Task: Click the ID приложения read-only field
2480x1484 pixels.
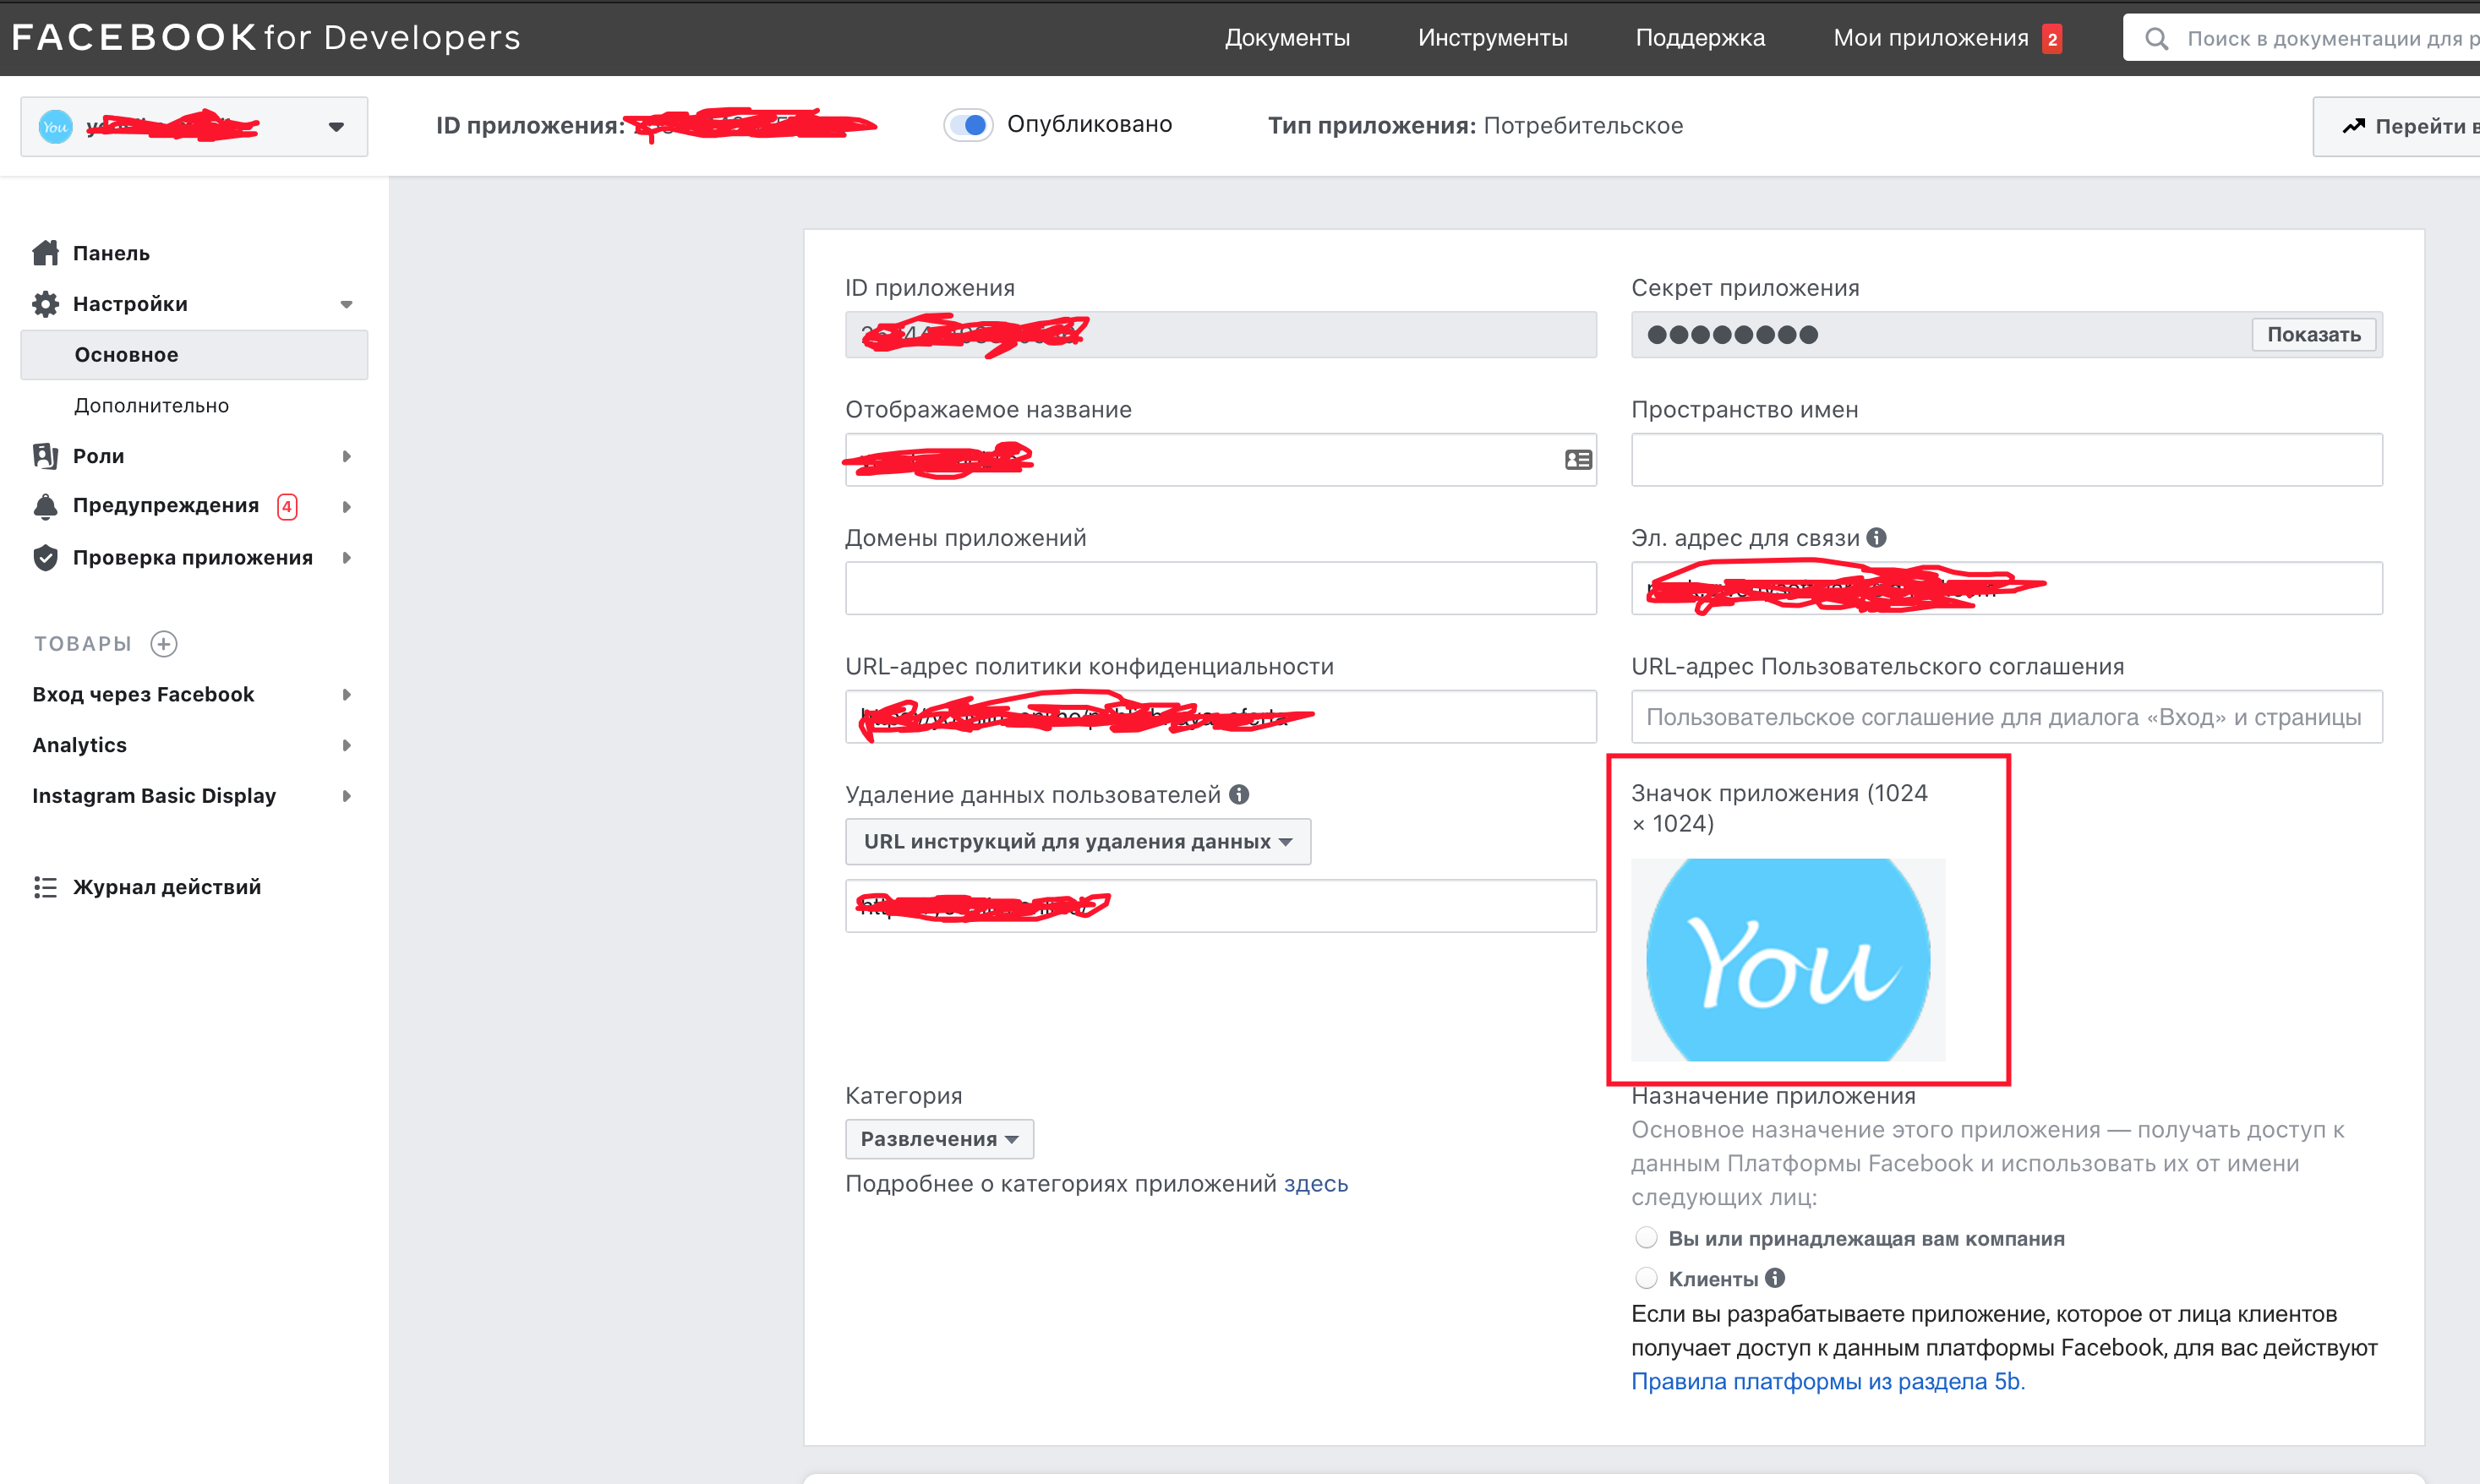Action: (1220, 335)
